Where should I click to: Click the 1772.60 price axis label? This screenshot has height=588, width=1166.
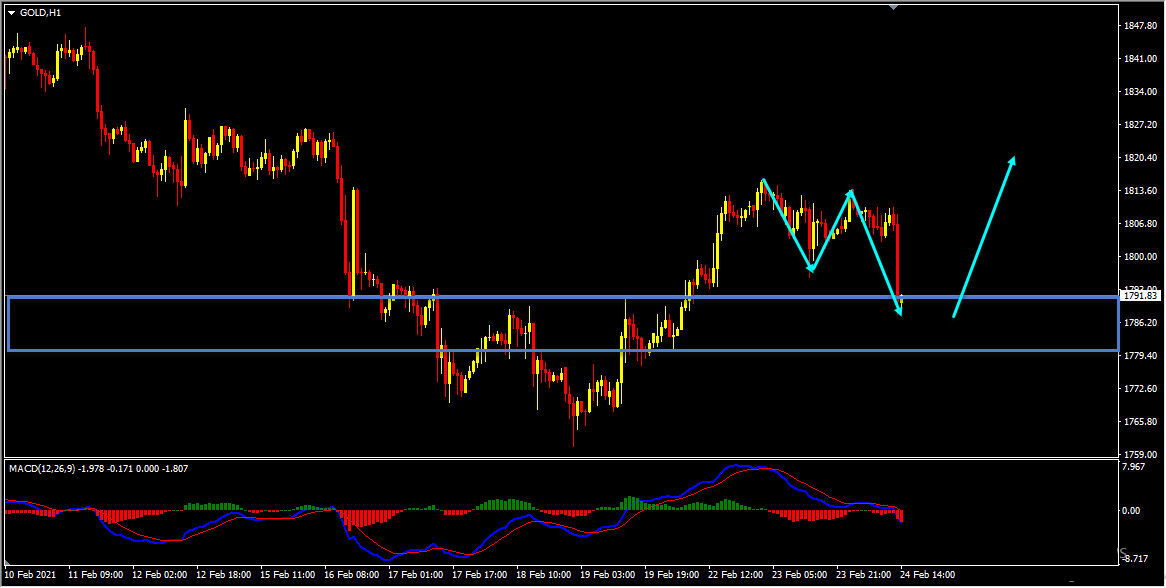(x=1140, y=389)
